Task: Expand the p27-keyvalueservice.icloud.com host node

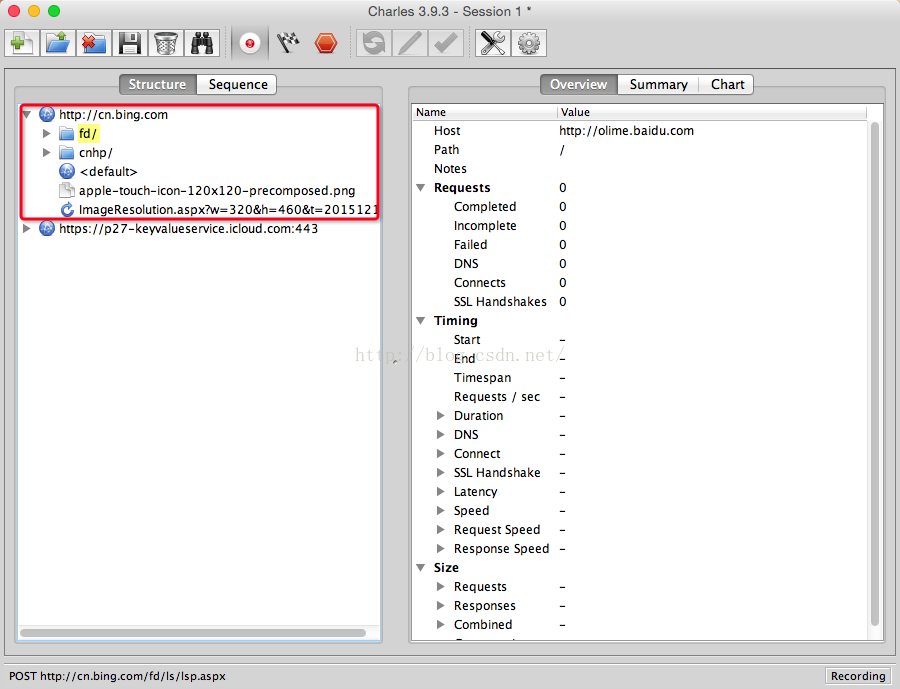Action: point(26,229)
